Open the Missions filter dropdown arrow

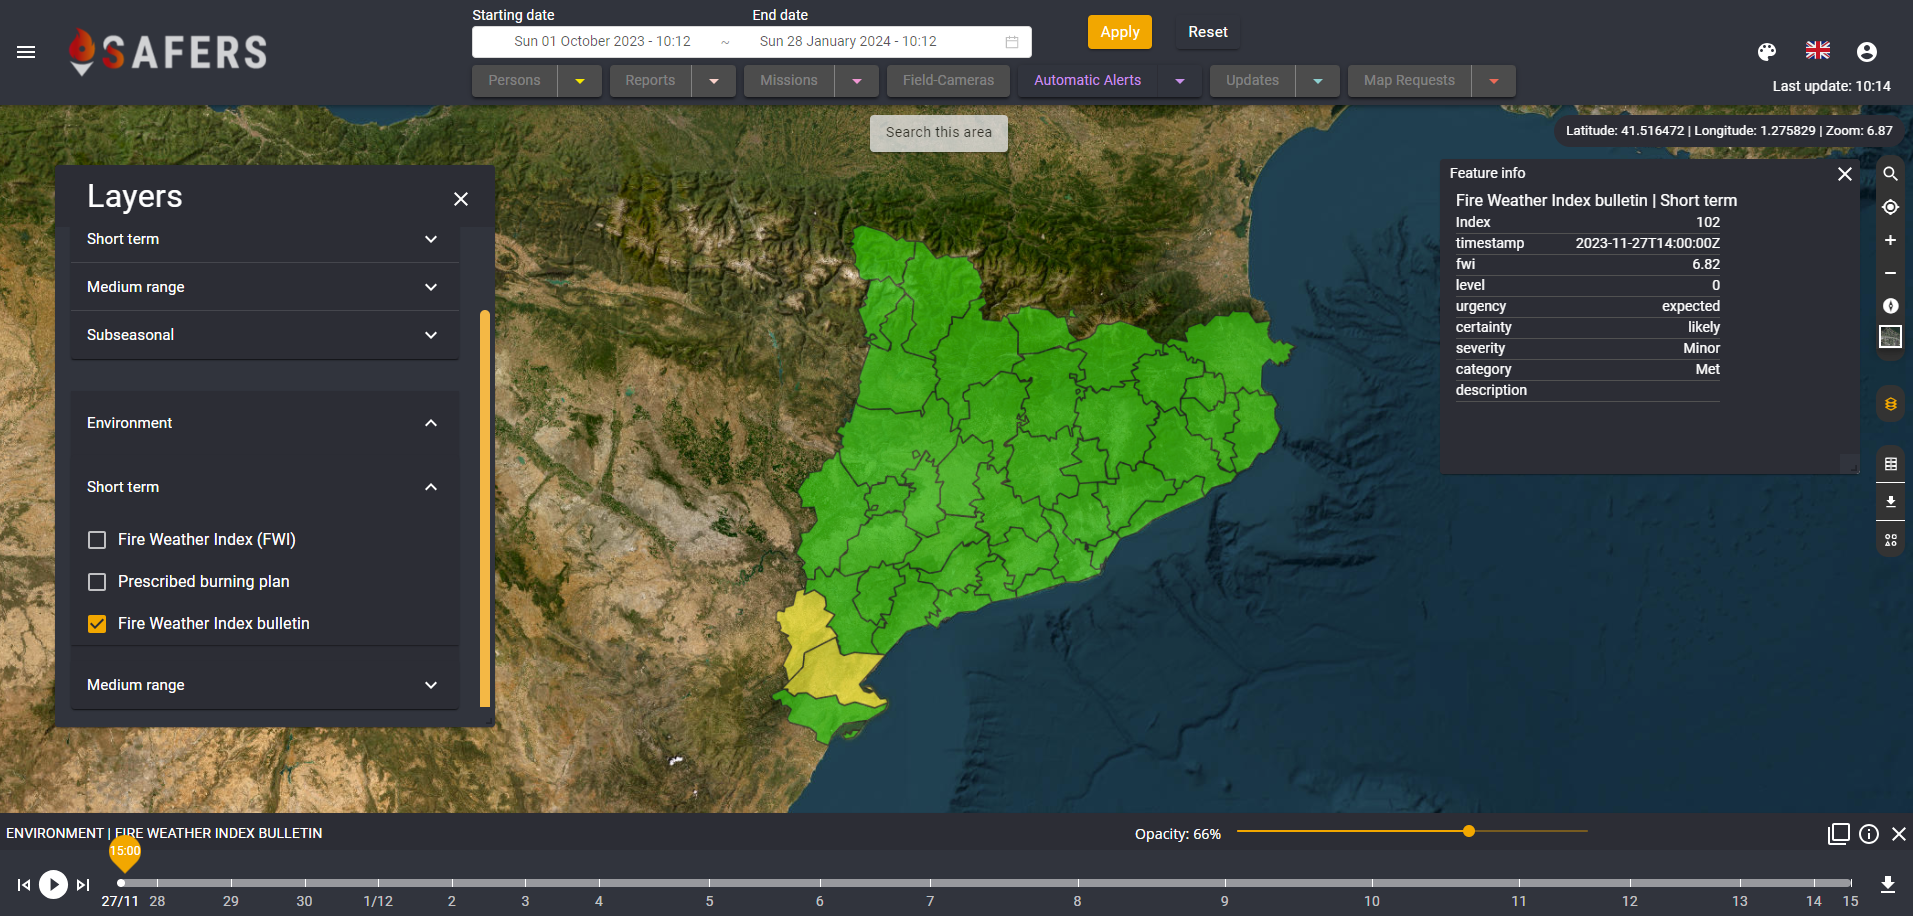click(x=857, y=81)
